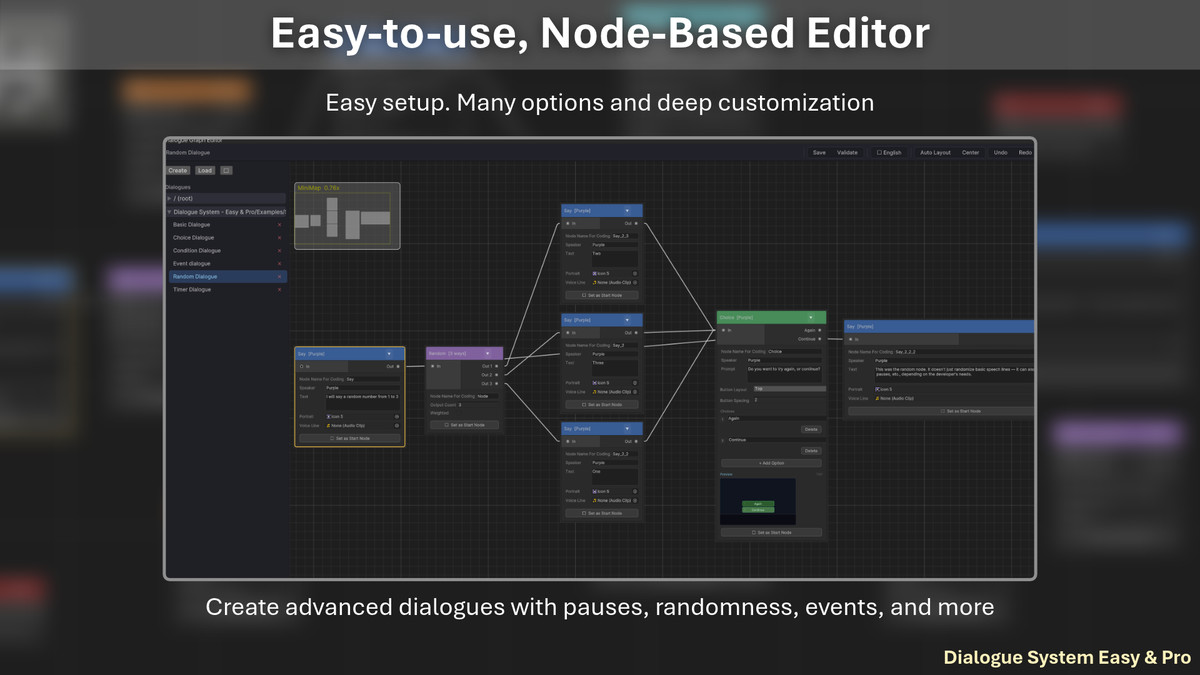Viewport: 1200px width, 675px height.
Task: Check Set as Start Node on Random node
Action: point(464,425)
